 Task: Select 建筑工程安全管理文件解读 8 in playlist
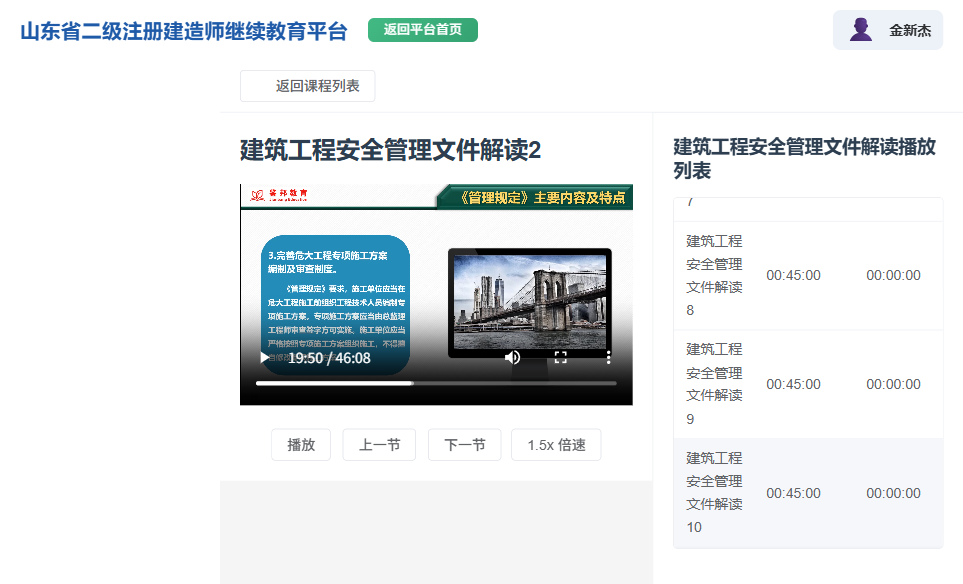pyautogui.click(x=808, y=276)
